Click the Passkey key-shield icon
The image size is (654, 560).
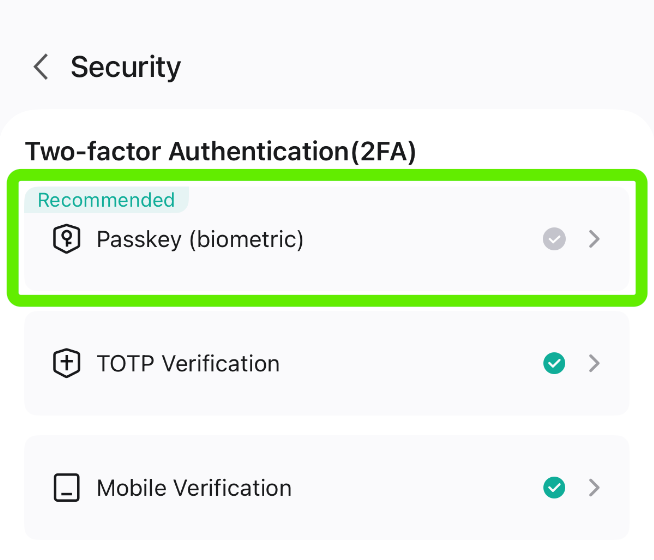point(67,239)
